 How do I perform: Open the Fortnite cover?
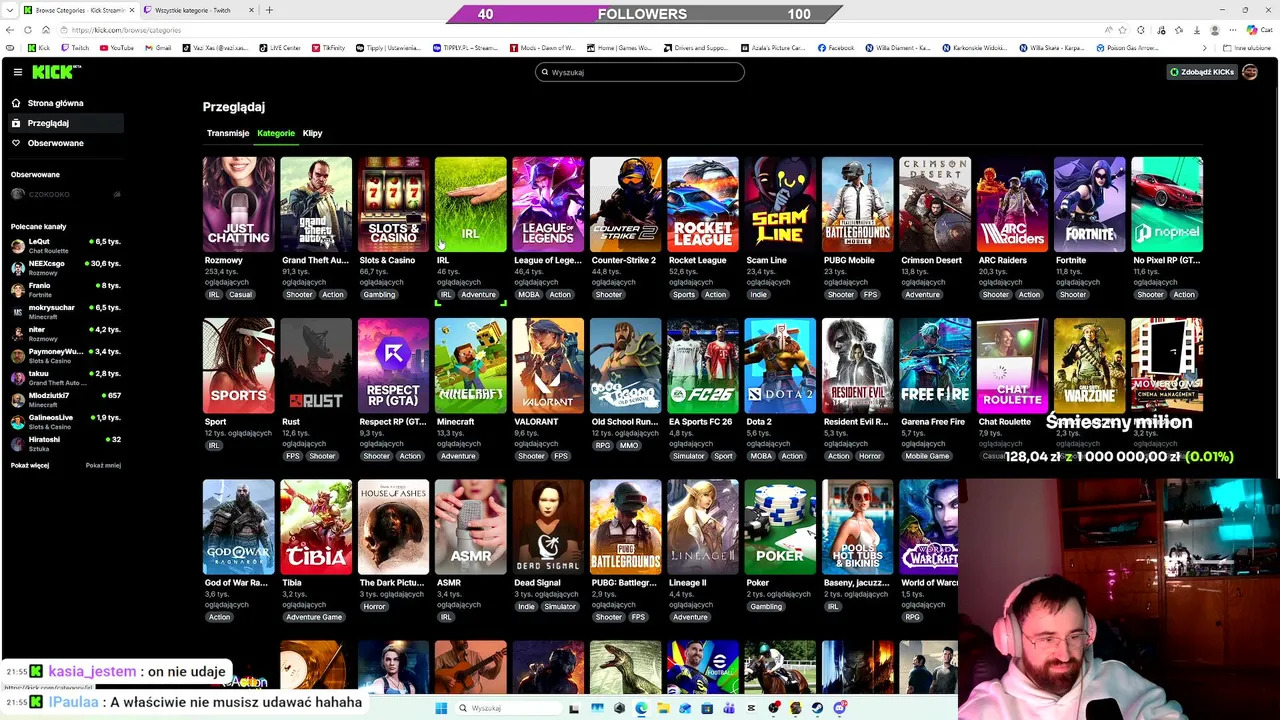(1090, 204)
